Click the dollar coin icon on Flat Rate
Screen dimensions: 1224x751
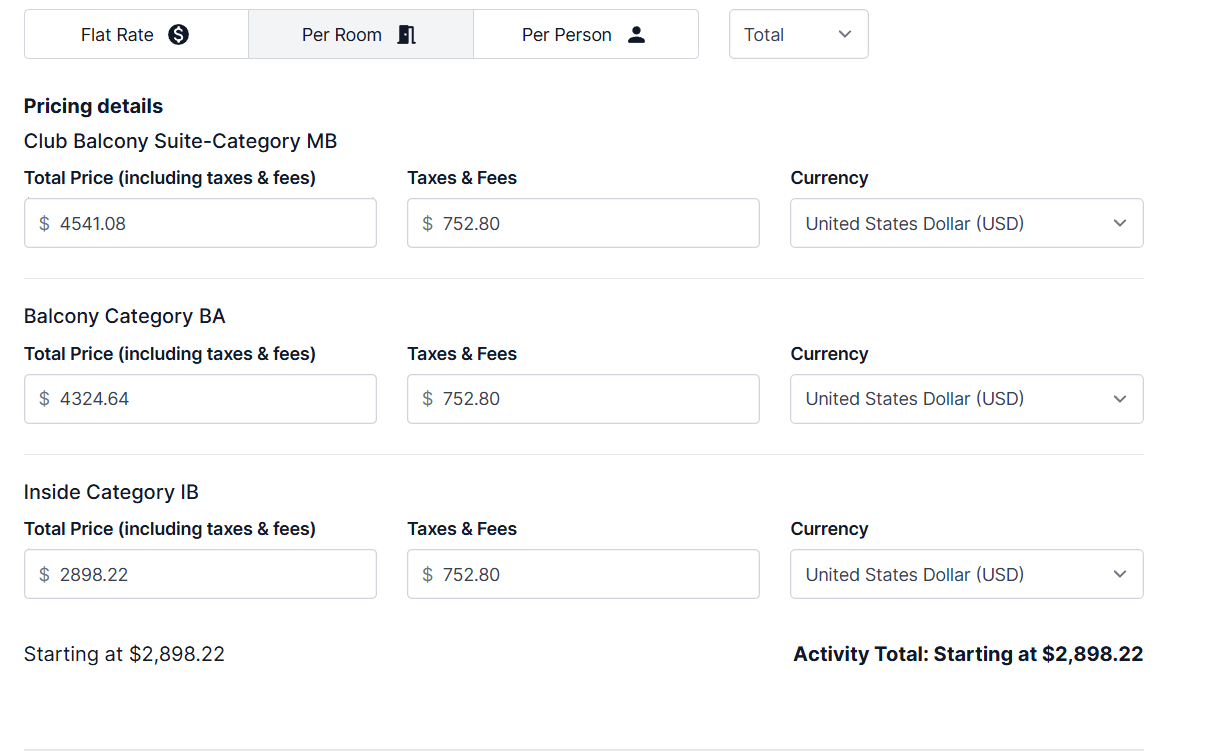(178, 35)
